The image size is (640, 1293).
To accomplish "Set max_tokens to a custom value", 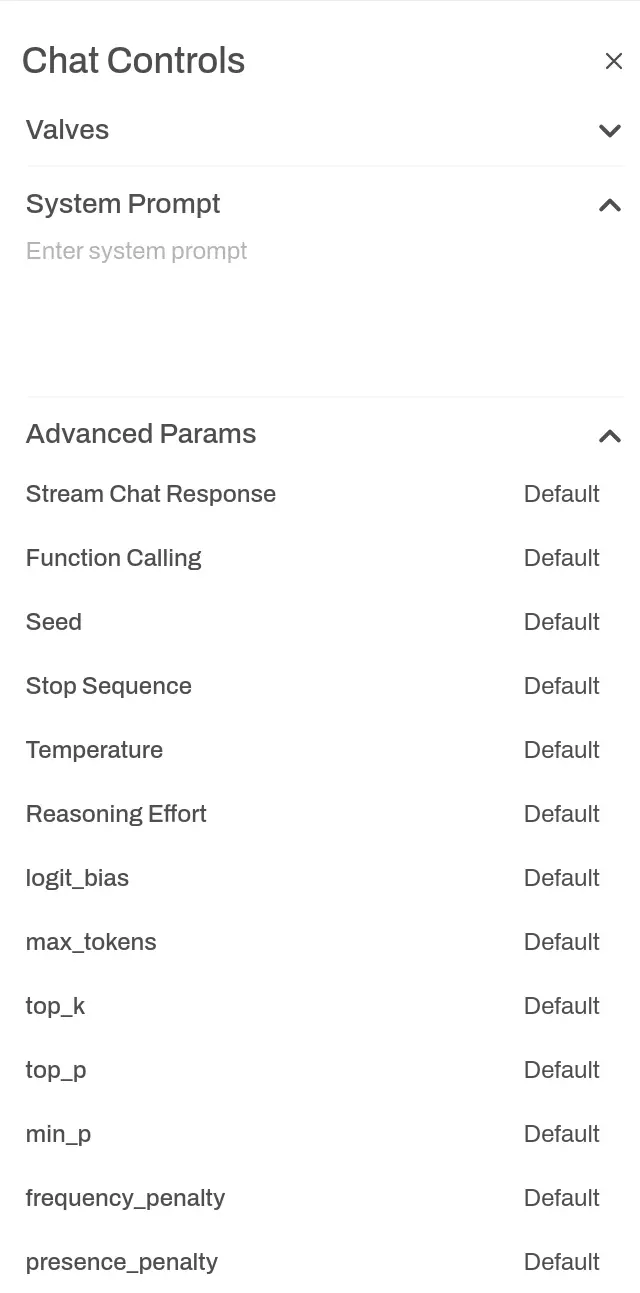I will click(561, 942).
